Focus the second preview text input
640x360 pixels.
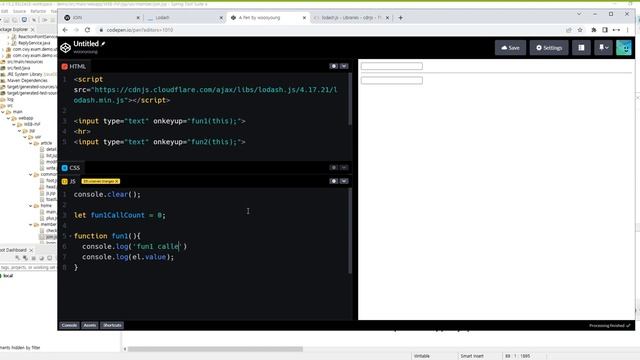pos(391,80)
